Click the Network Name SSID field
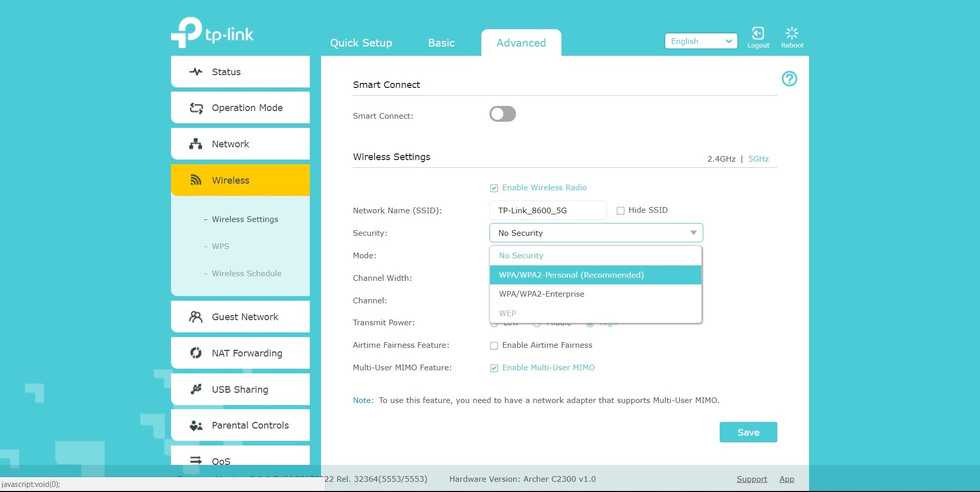Image resolution: width=980 pixels, height=492 pixels. [x=547, y=210]
